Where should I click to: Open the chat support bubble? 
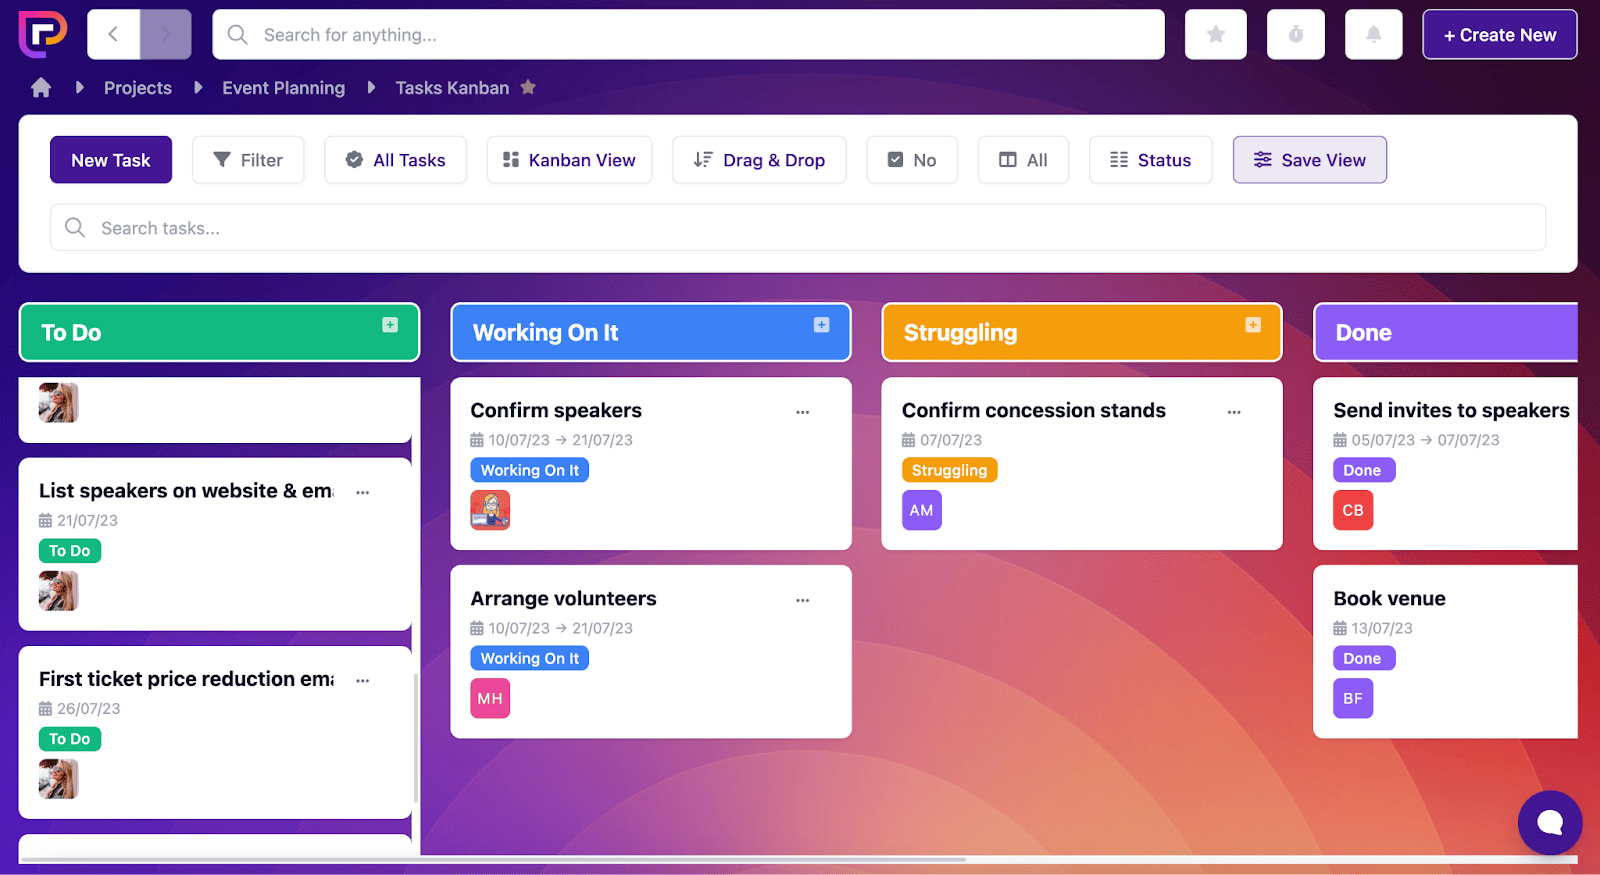pos(1549,822)
